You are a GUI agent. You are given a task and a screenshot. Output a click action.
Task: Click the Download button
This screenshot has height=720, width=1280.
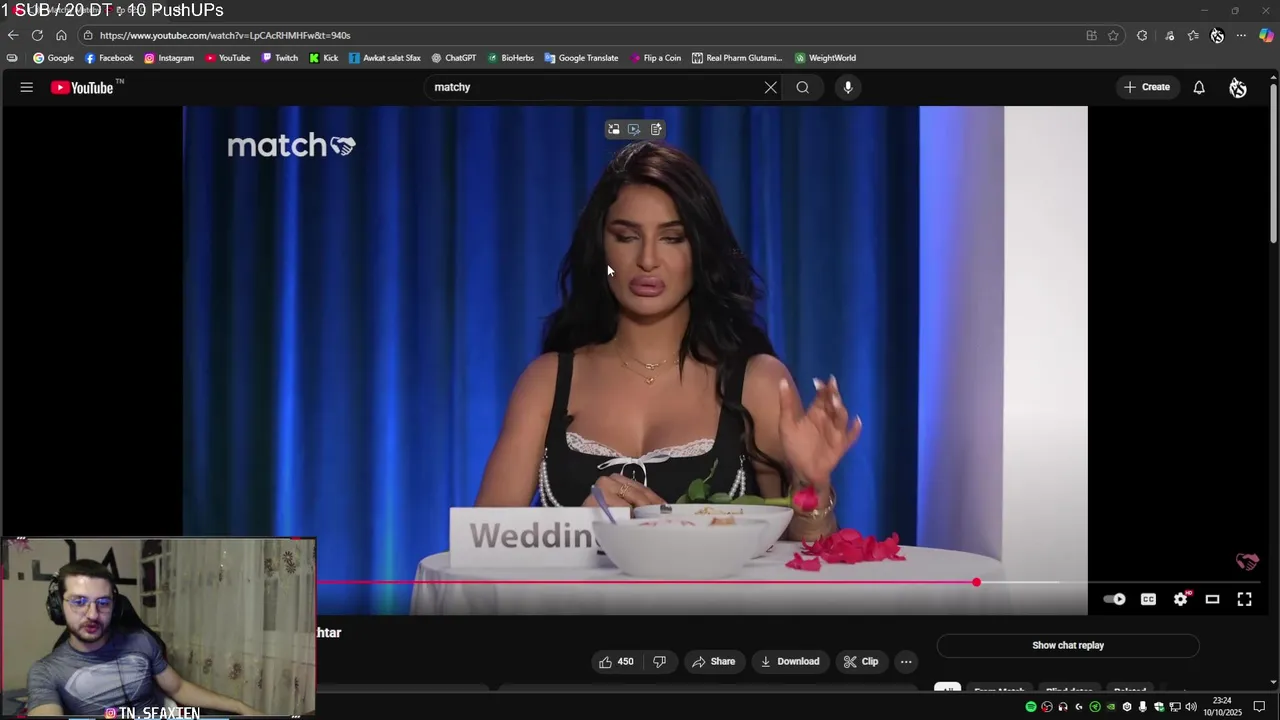tap(790, 661)
